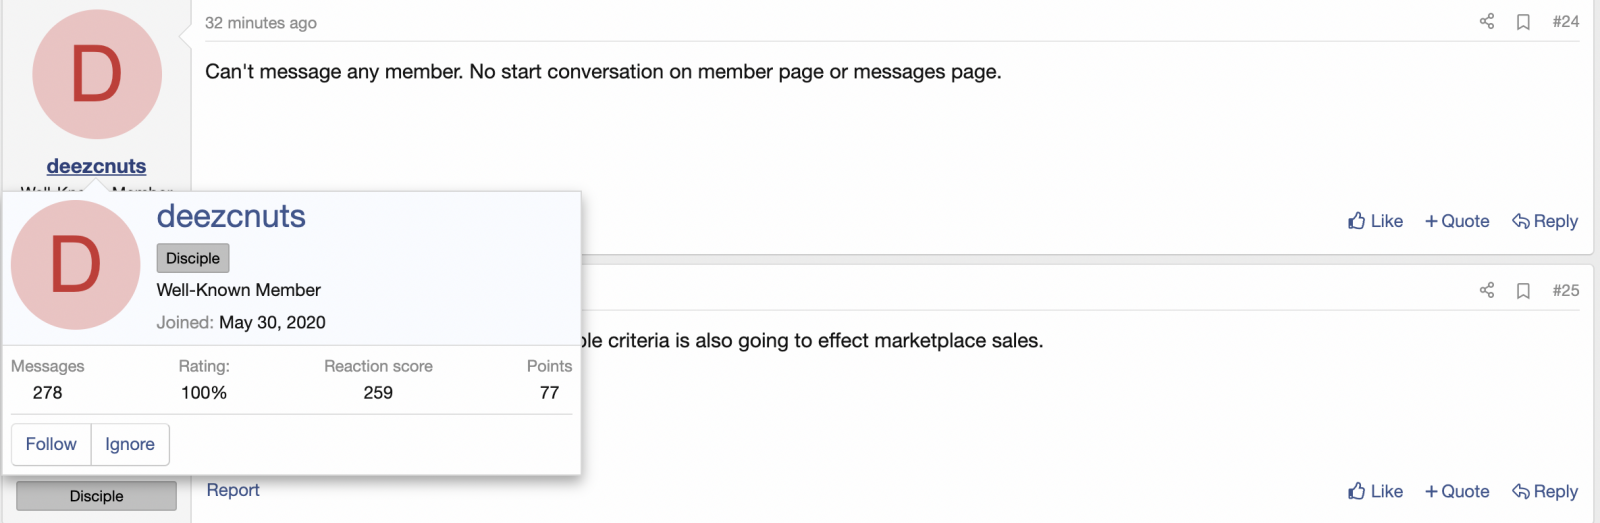Viewport: 1600px width, 523px height.
Task: Open the deezcnuts profile name in the popup
Action: point(231,216)
